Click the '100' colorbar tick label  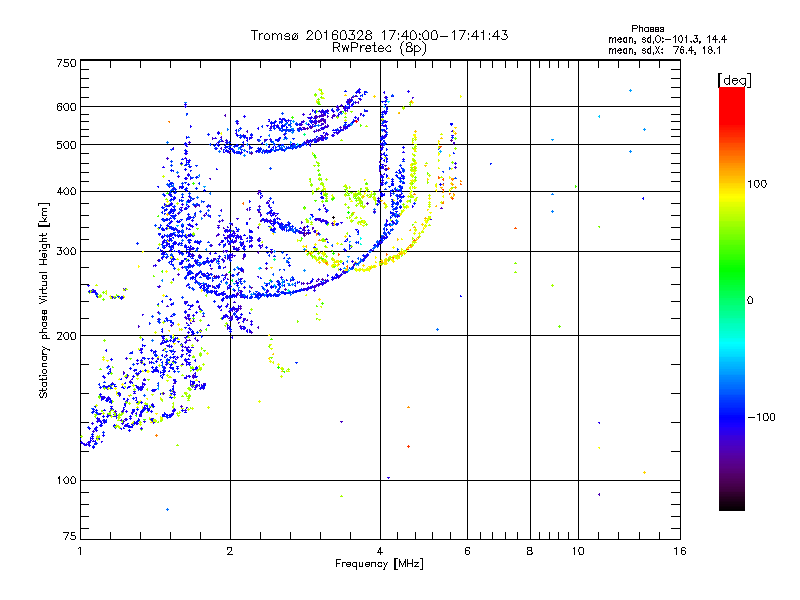(x=758, y=184)
